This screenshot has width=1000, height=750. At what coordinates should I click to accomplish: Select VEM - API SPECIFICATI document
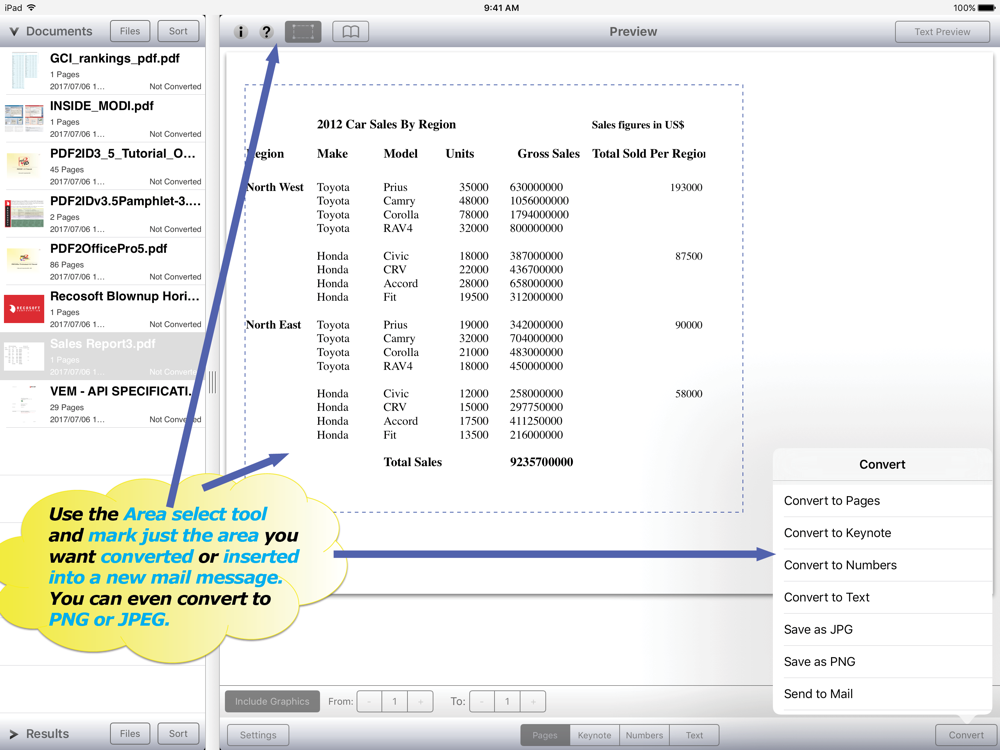coord(103,404)
